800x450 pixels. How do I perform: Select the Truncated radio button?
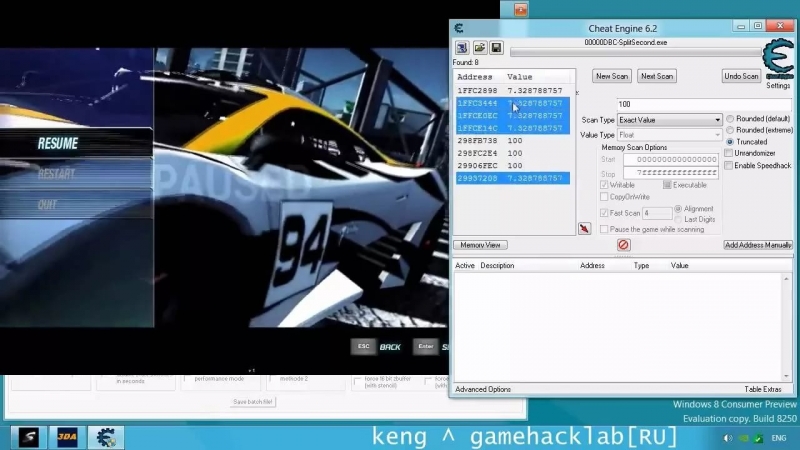coord(730,142)
